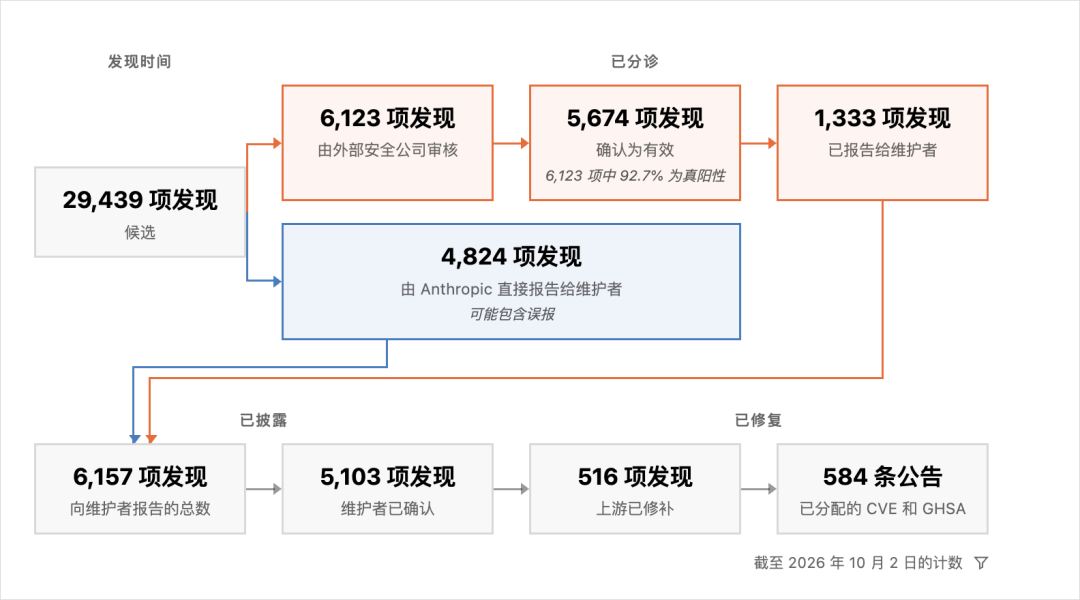Click the "已分配的 CVE 和 GHSA" caption
This screenshot has width=1080, height=600.
882,509
